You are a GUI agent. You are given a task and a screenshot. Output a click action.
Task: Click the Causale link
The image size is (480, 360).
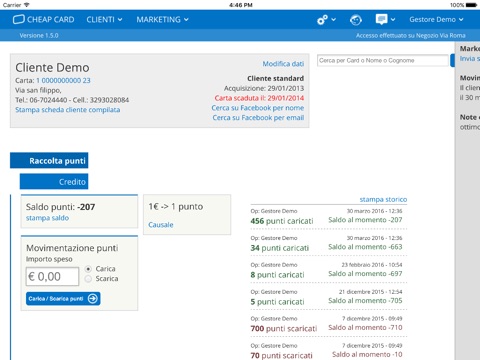(161, 225)
